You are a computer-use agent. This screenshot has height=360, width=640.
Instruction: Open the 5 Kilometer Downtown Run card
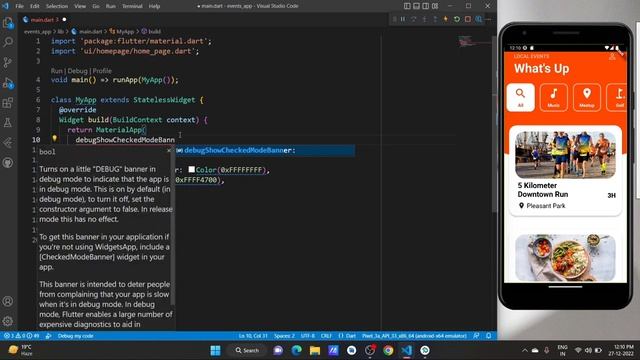565,171
